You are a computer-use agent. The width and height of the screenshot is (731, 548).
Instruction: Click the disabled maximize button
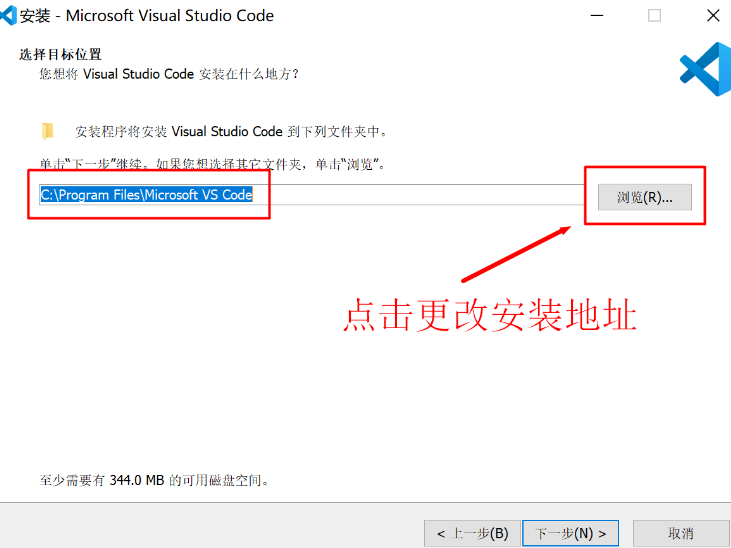click(x=655, y=15)
